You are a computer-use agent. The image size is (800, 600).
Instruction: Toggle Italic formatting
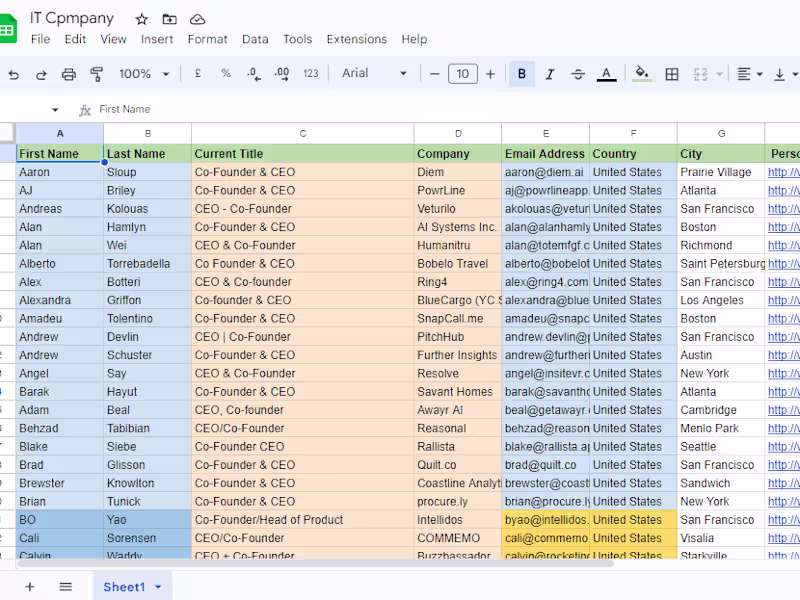click(550, 74)
